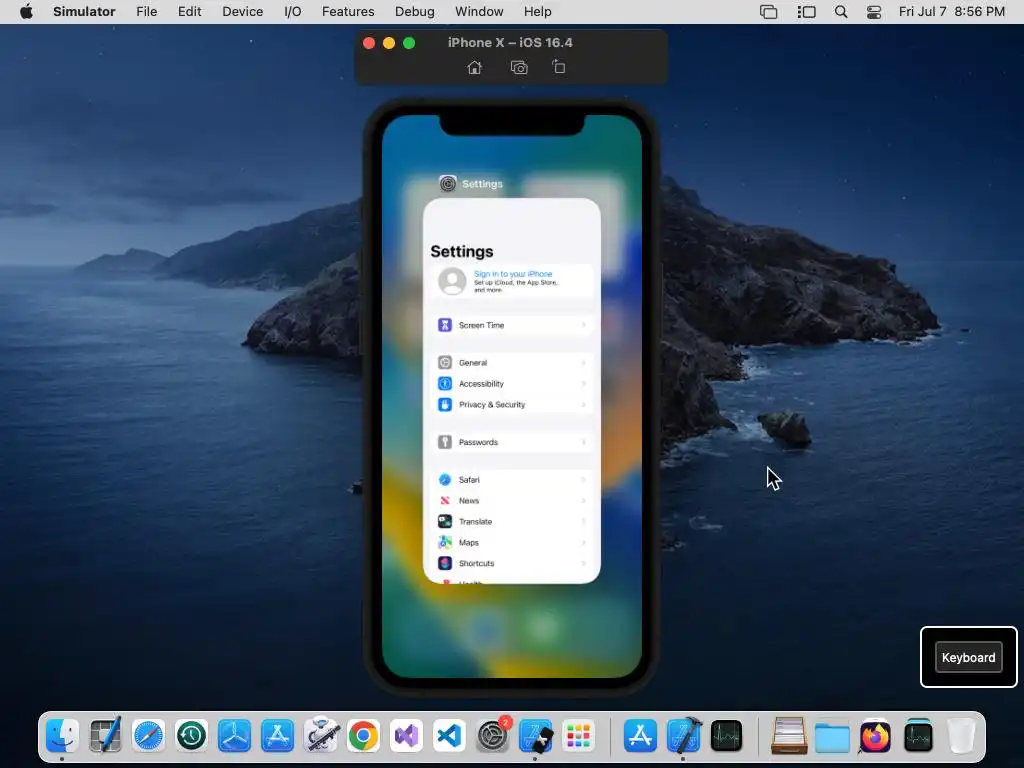The image size is (1024, 768).
Task: Click the Stage Manager icon in menu bar
Action: 807,12
